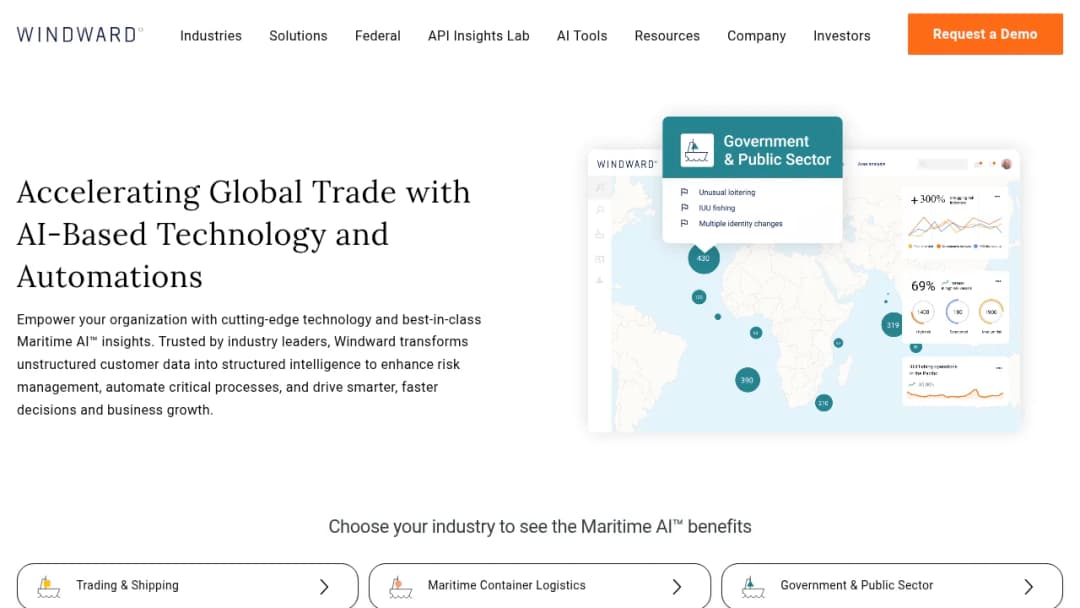Click the 430 map cluster marker
This screenshot has width=1080, height=608.
pos(703,258)
